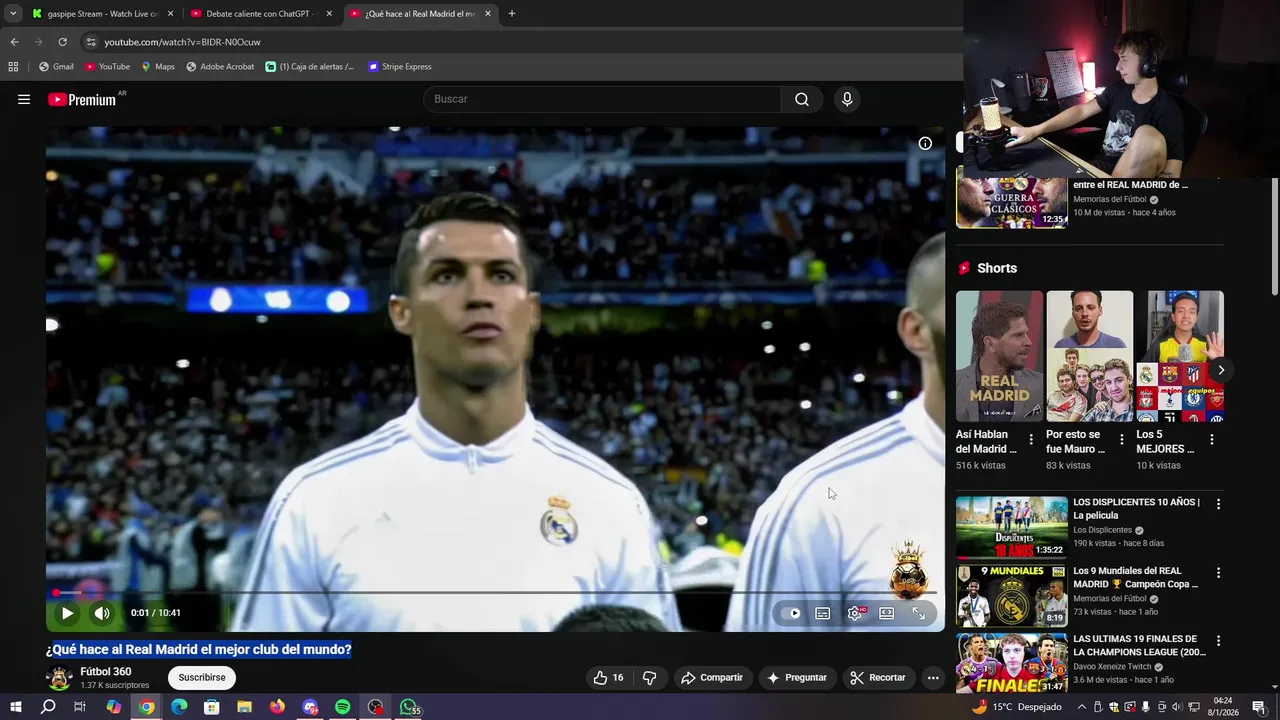Reload the current page
Image resolution: width=1280 pixels, height=720 pixels.
coord(62,42)
